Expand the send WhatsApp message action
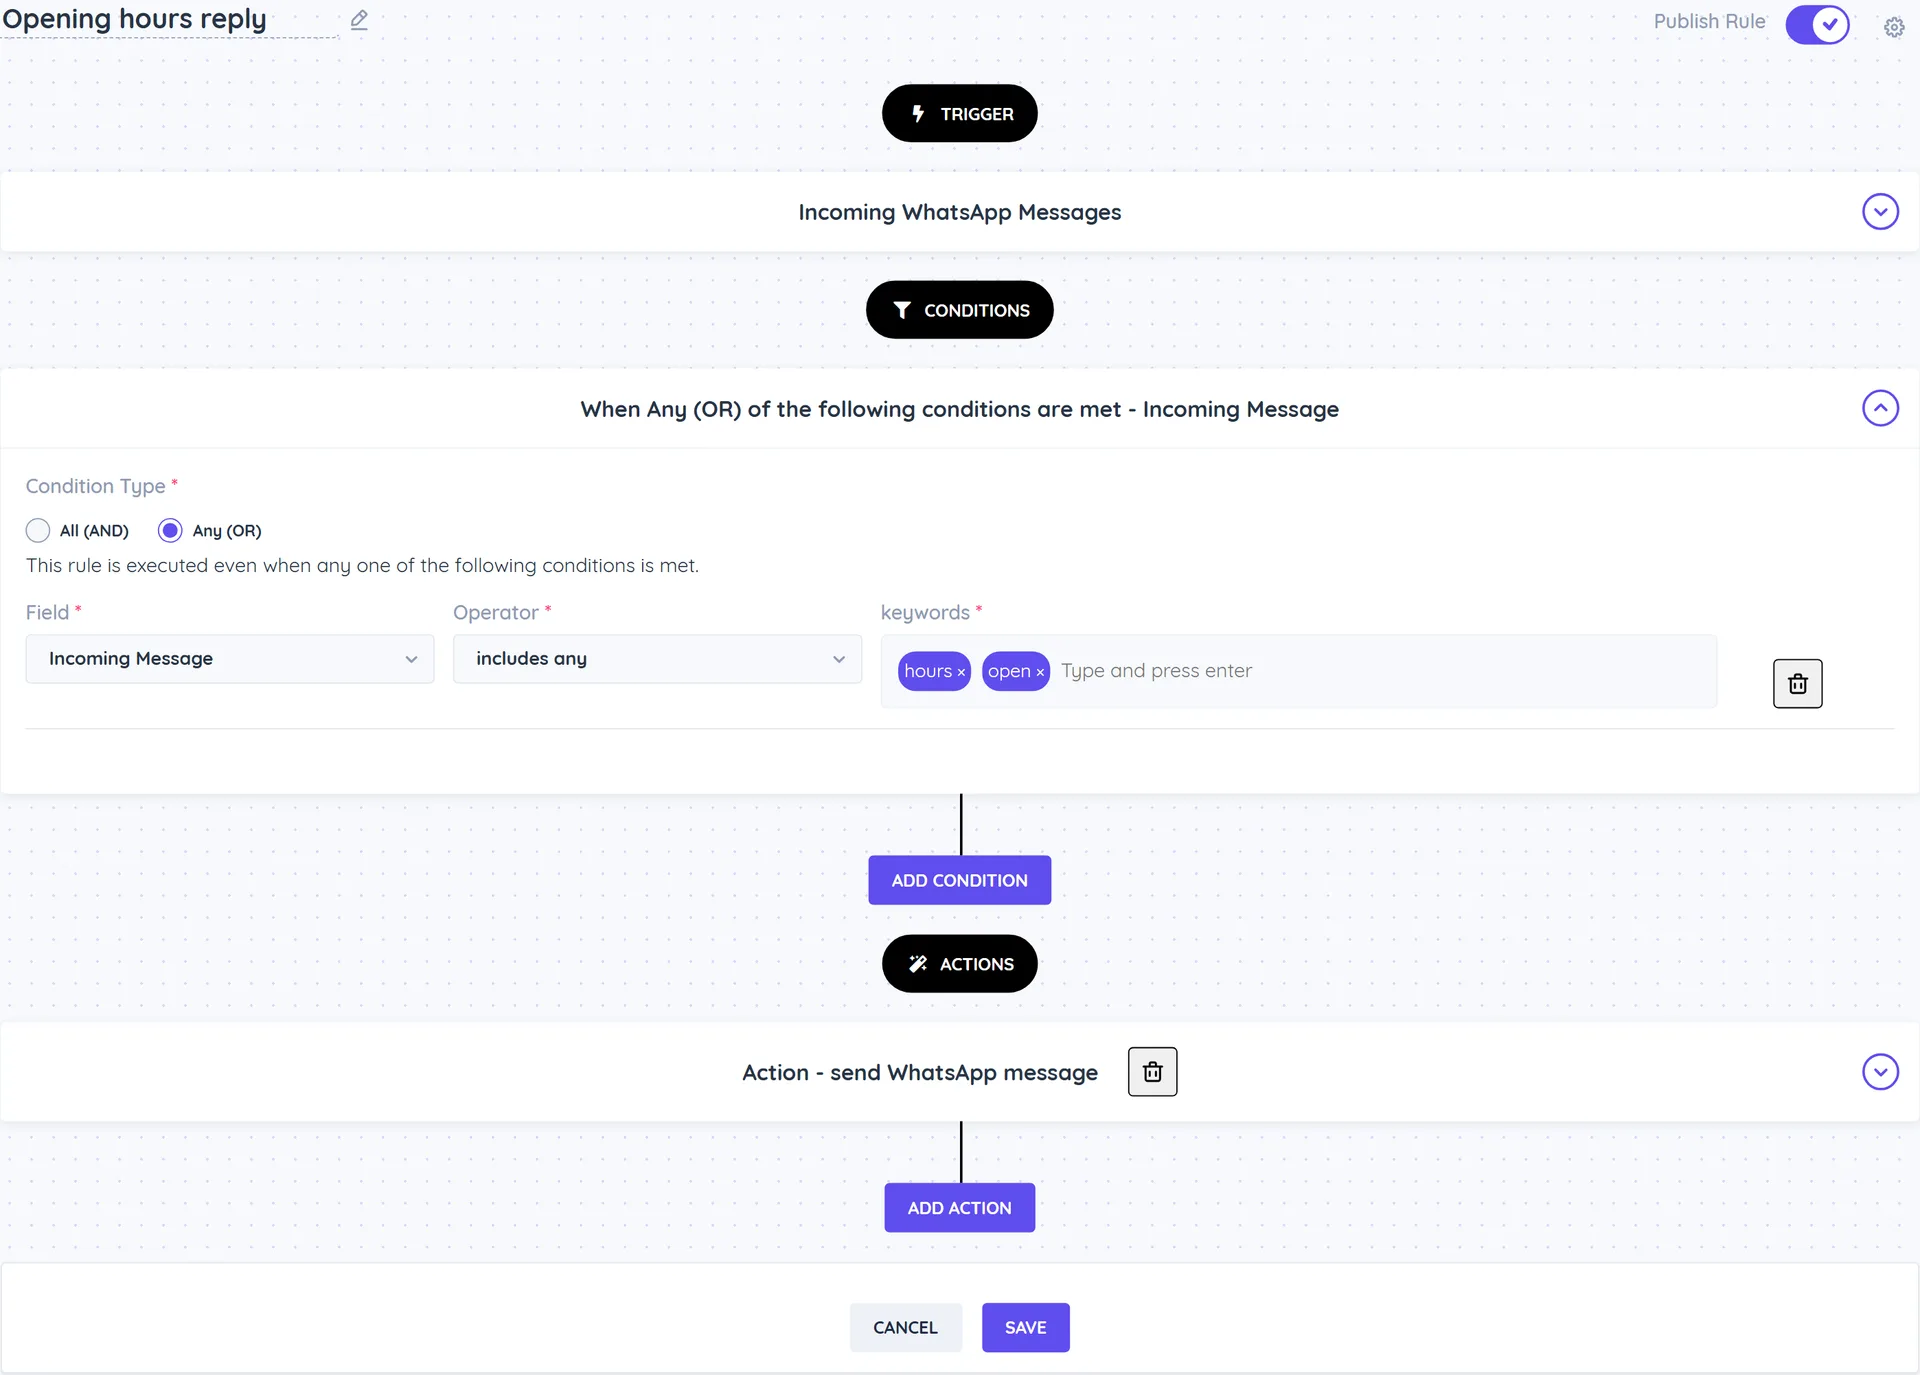Viewport: 1920px width, 1375px height. tap(1880, 1072)
